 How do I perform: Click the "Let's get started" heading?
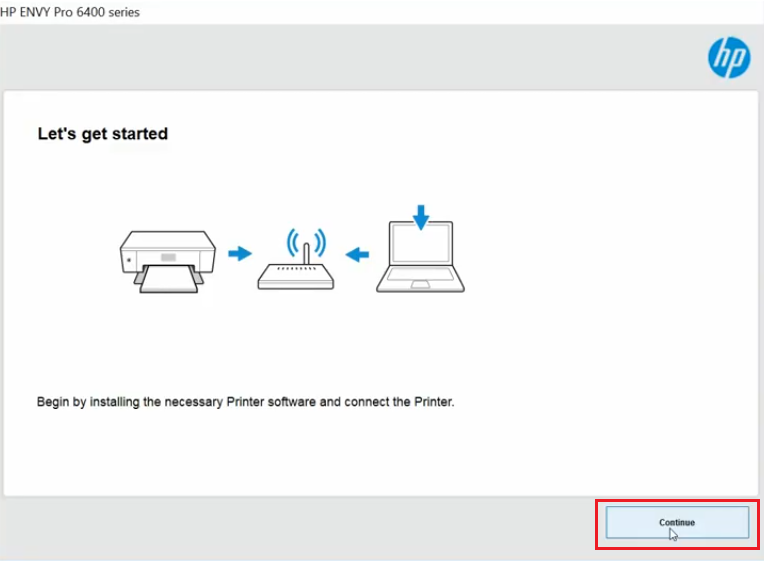103,134
